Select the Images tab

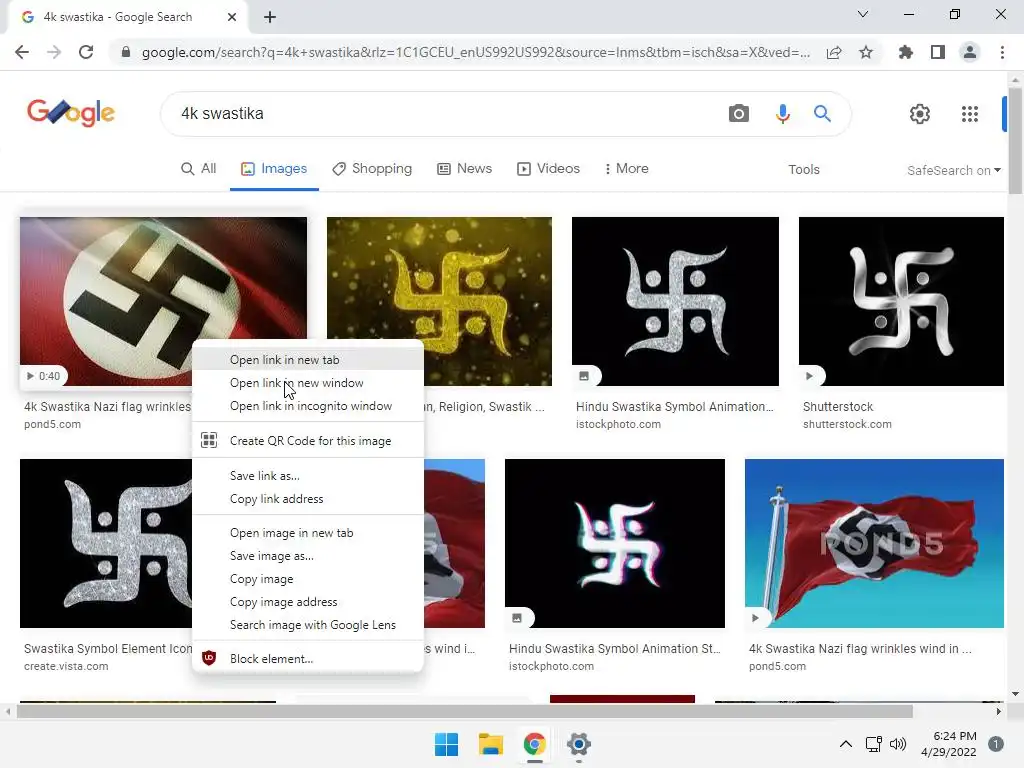274,168
